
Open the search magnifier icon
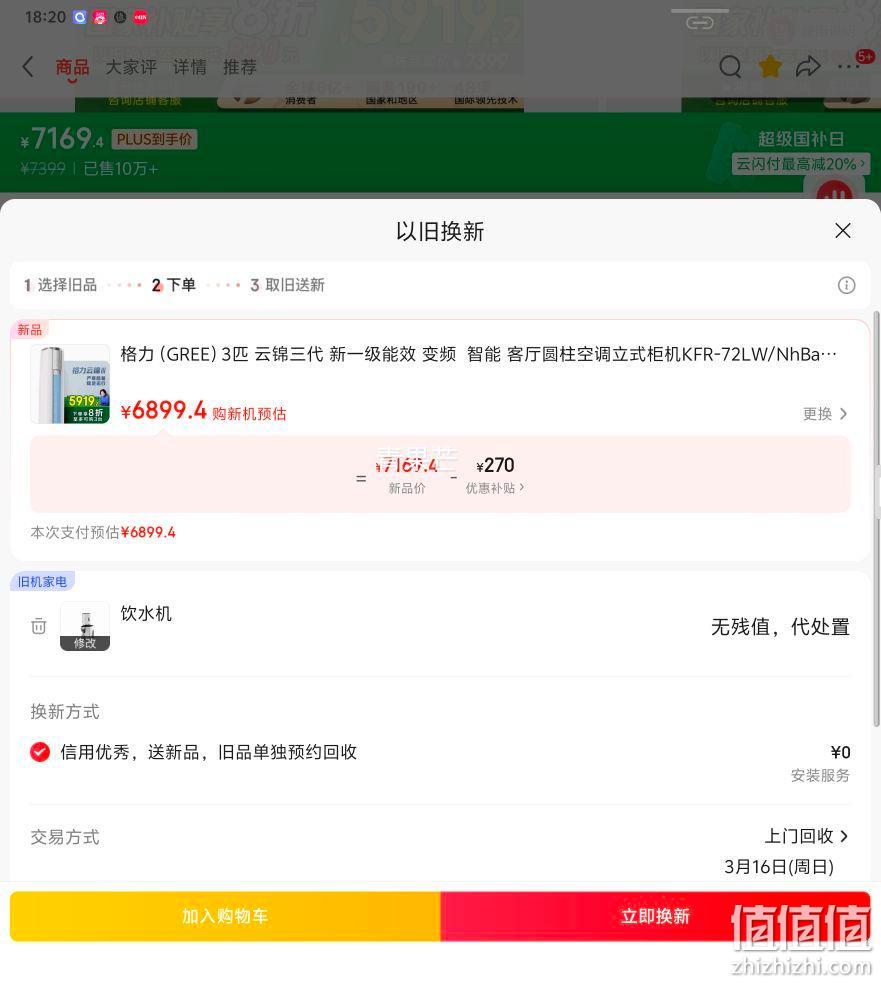pos(730,66)
